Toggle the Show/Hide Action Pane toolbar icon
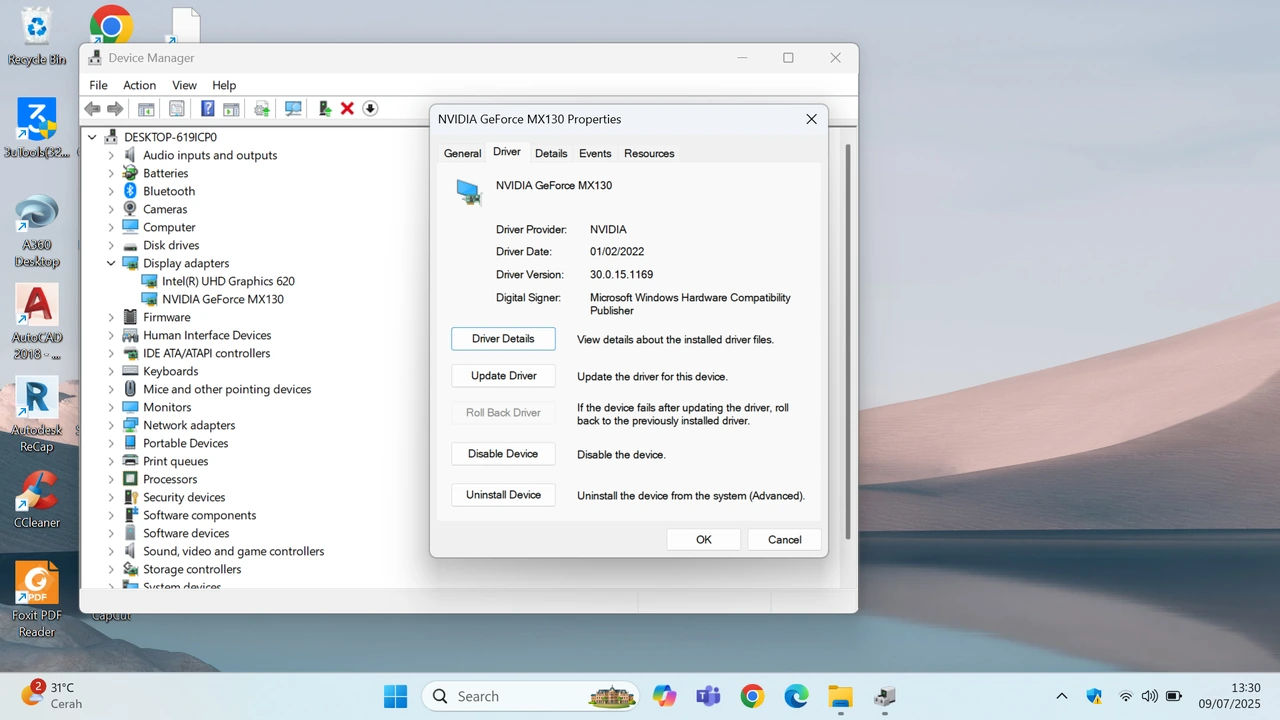Viewport: 1280px width, 720px height. [x=231, y=108]
